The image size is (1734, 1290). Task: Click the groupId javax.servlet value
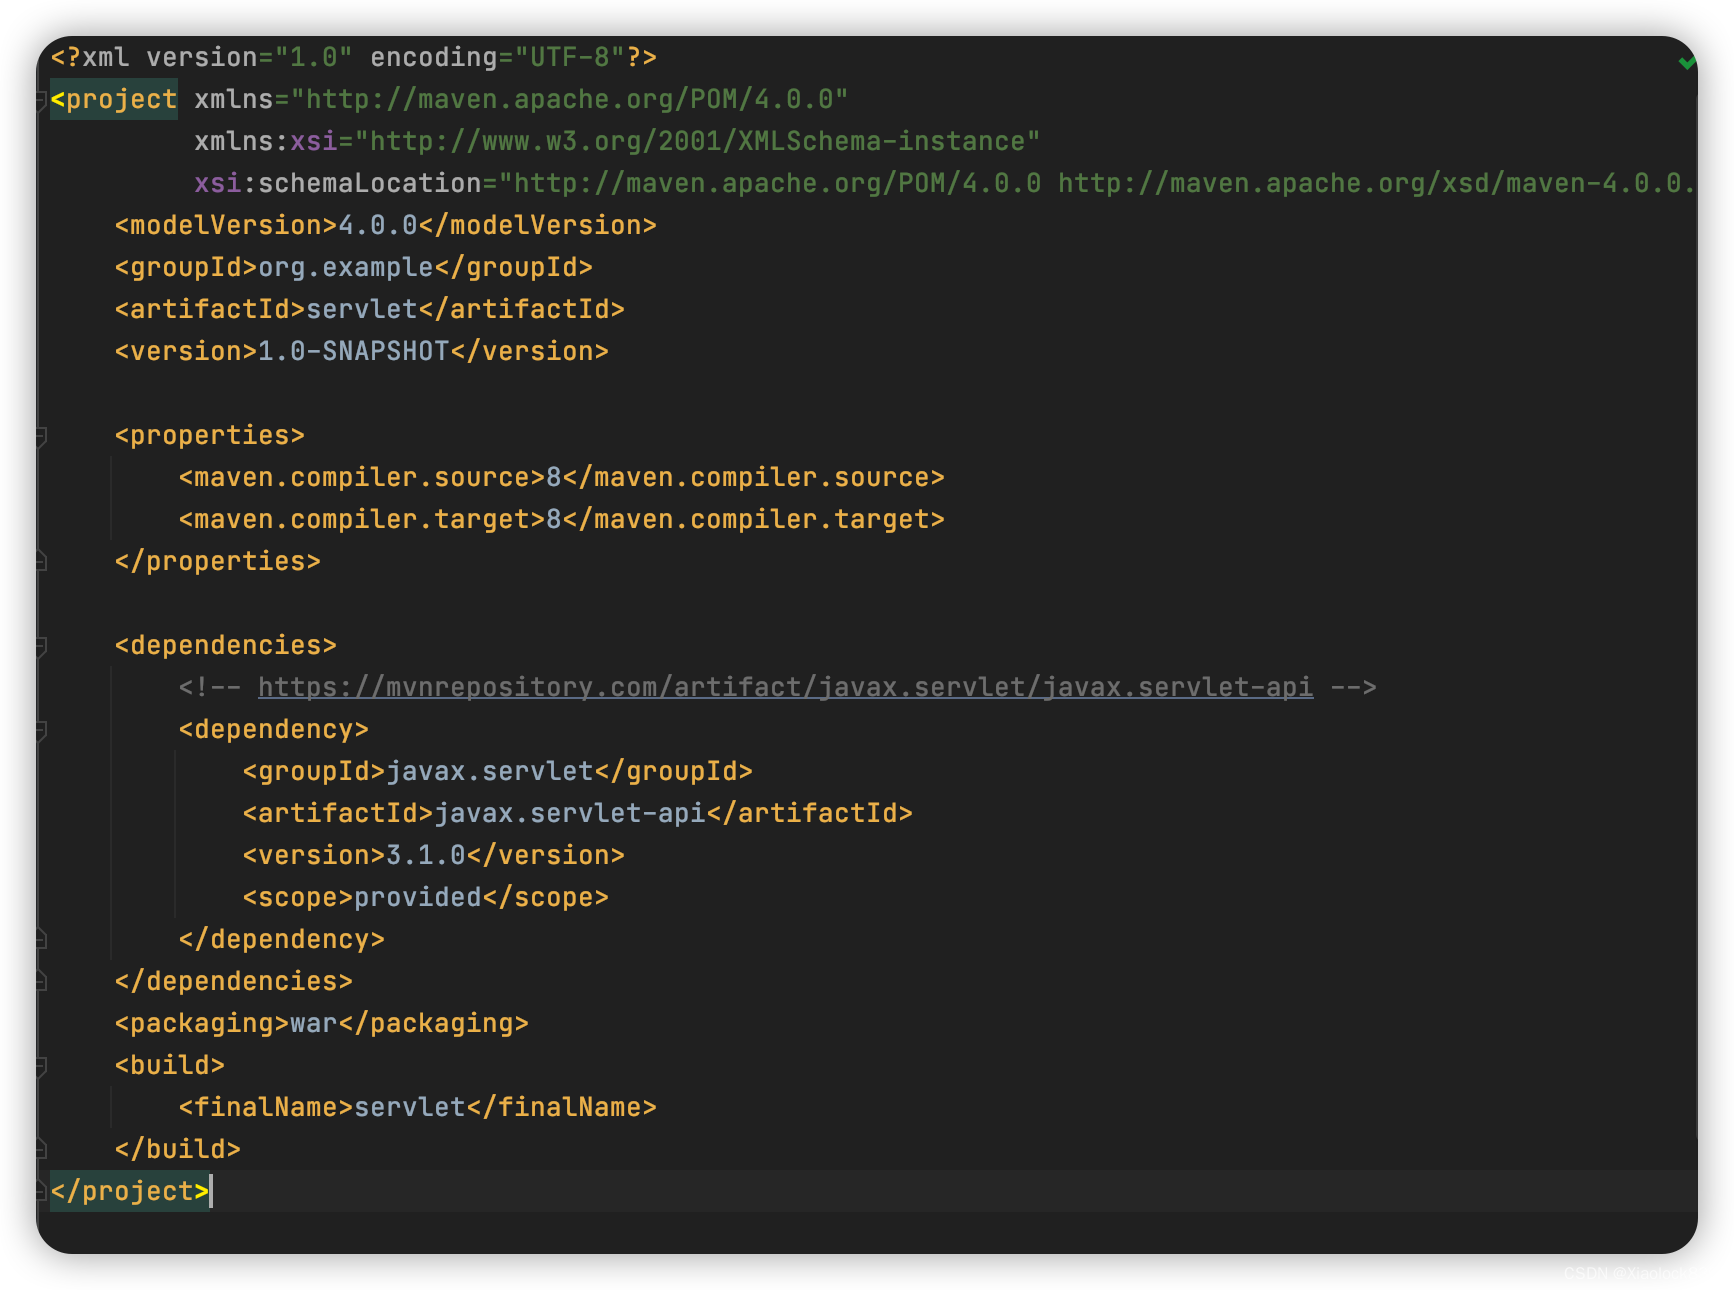[489, 771]
